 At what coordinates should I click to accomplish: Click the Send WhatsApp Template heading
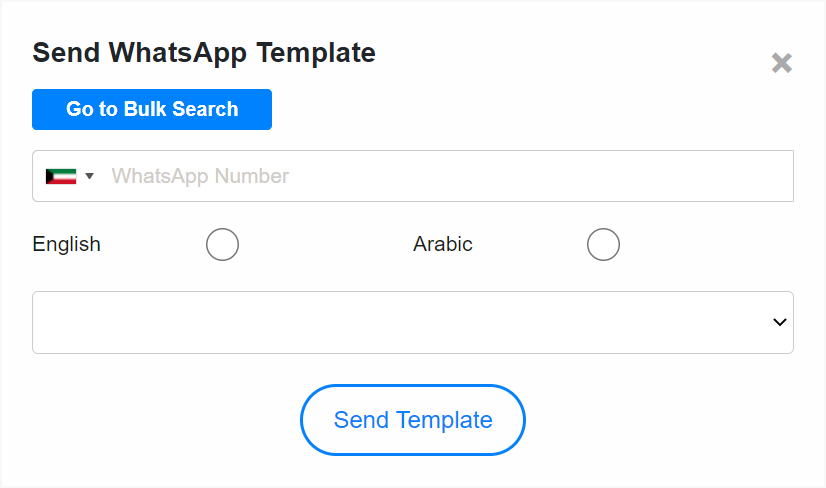[204, 53]
